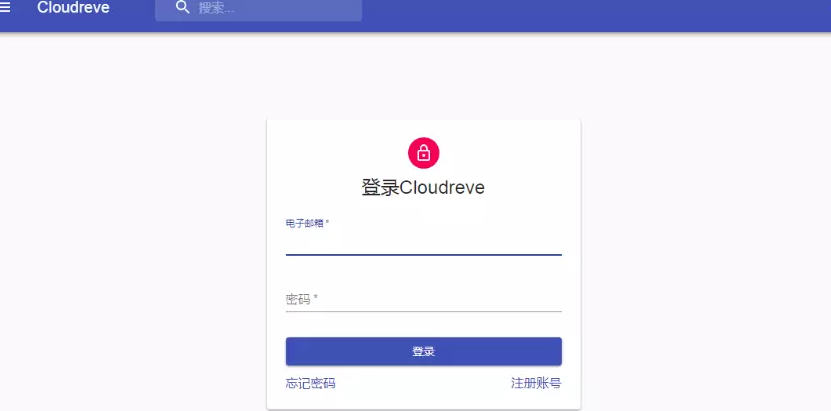Open the hamburger navigation menu
This screenshot has width=831, height=411.
pyautogui.click(x=4, y=7)
